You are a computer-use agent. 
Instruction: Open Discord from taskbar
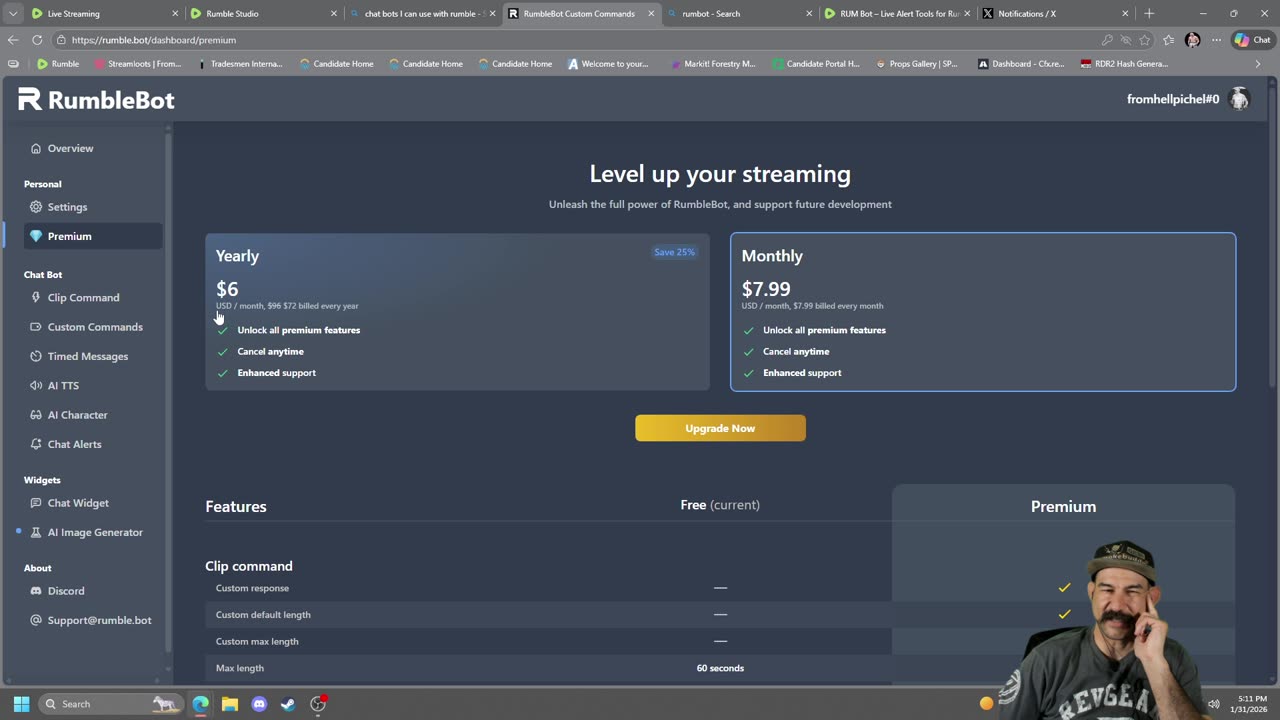pyautogui.click(x=259, y=704)
